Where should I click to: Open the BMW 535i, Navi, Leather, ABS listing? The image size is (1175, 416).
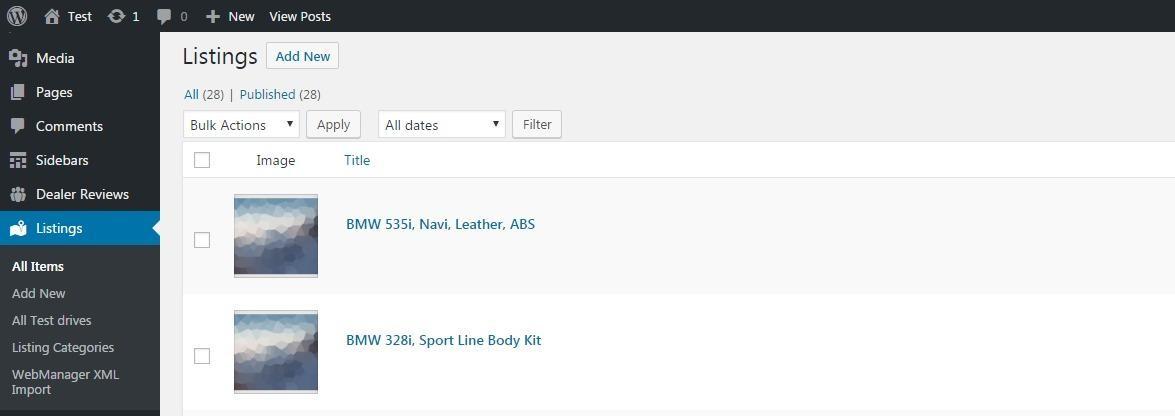(x=440, y=224)
